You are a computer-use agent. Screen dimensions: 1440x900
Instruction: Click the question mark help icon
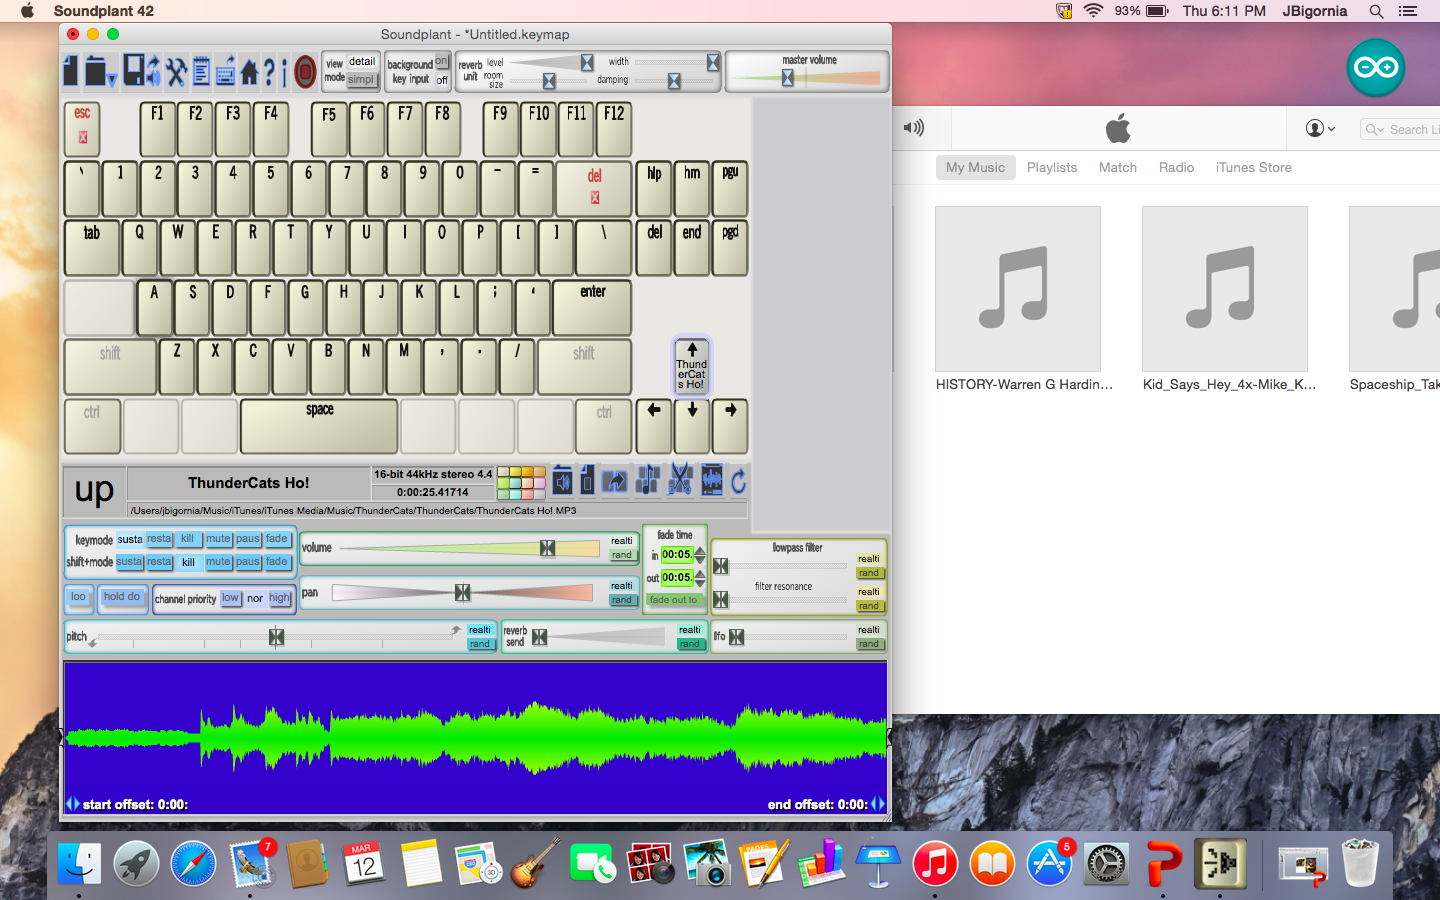pyautogui.click(x=269, y=72)
